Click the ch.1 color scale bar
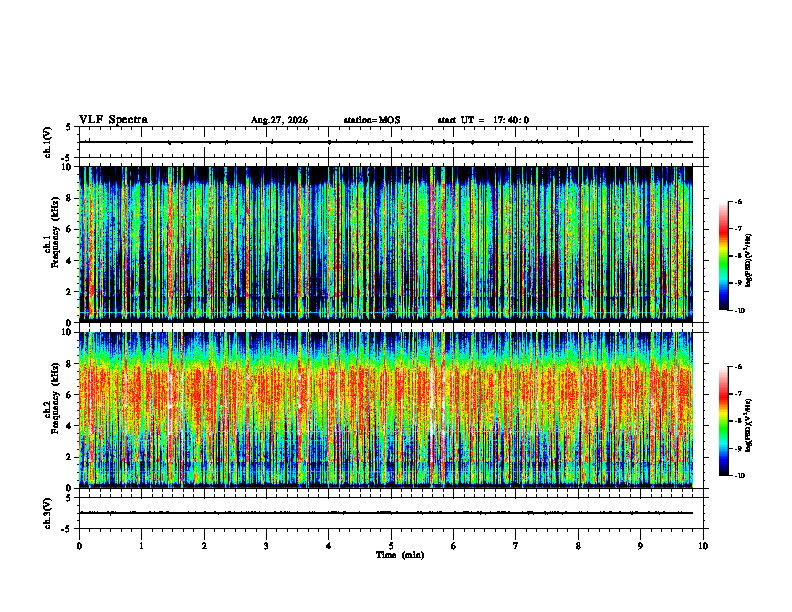Image resolution: width=792 pixels, height=612 pixels. point(723,256)
